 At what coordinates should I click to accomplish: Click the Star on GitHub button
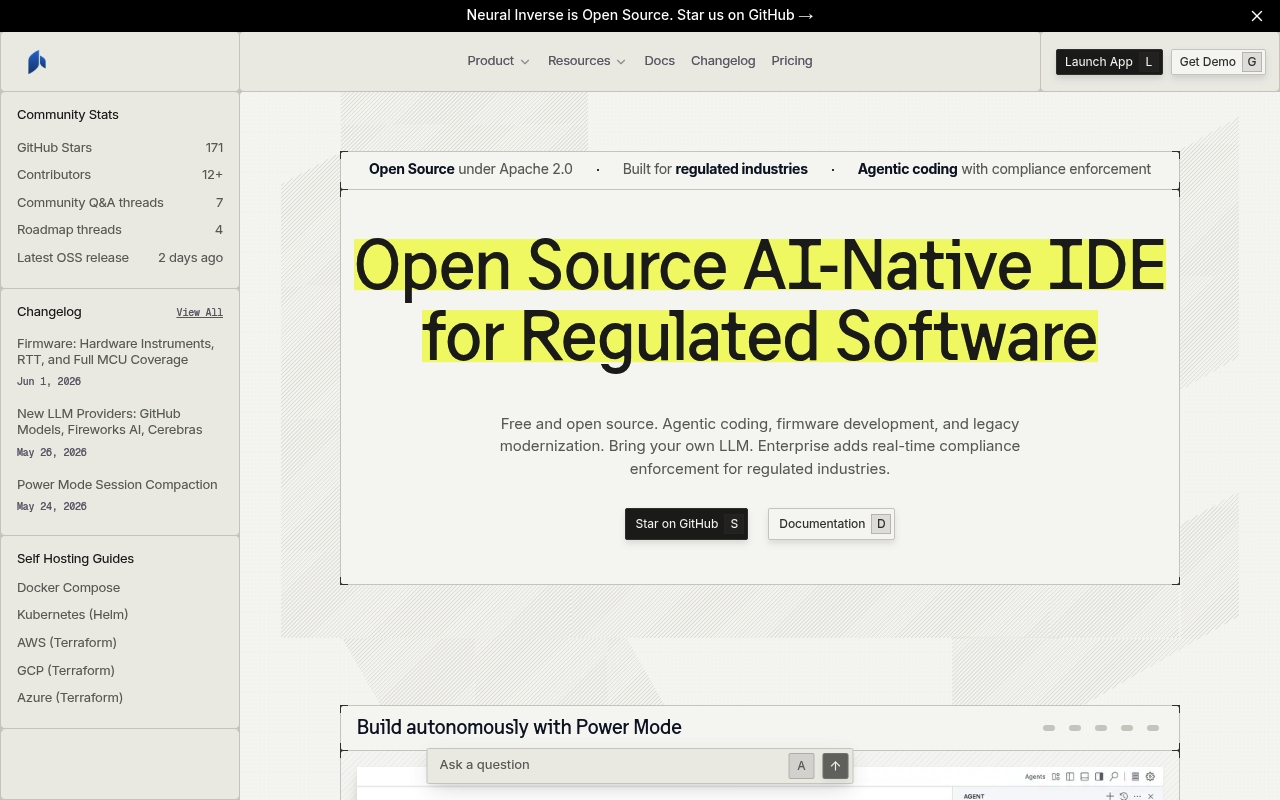tap(686, 524)
